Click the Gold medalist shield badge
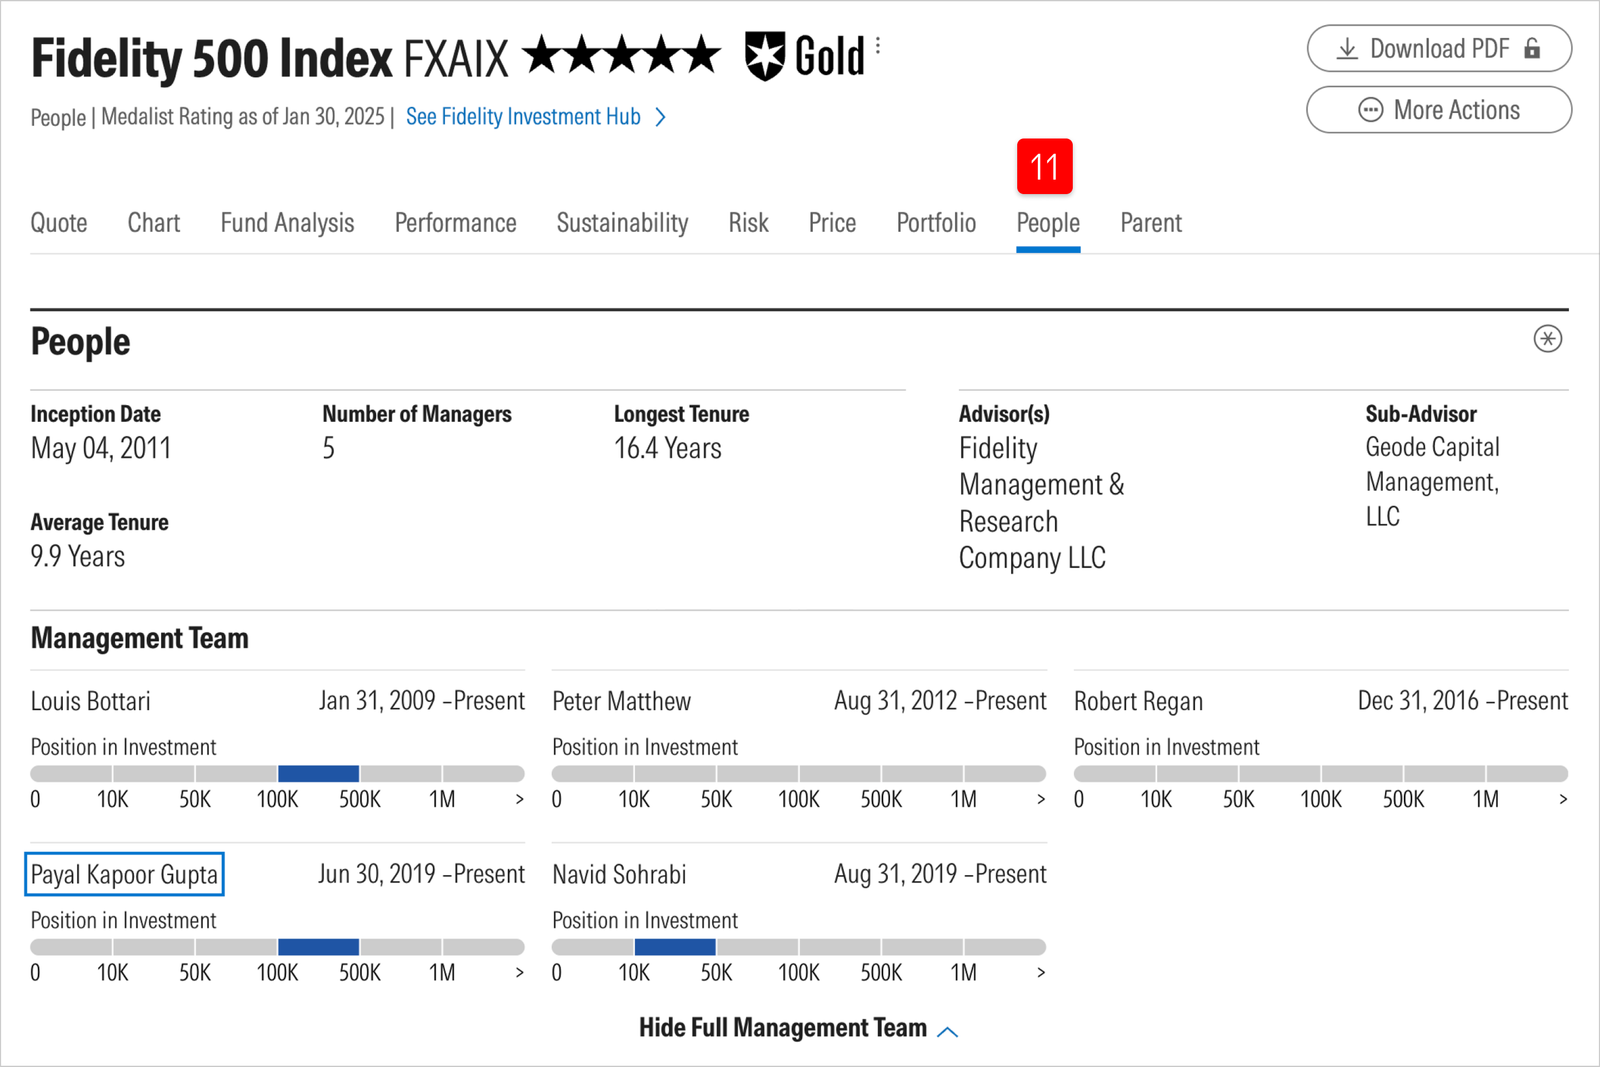This screenshot has width=1600, height=1067. coord(765,56)
